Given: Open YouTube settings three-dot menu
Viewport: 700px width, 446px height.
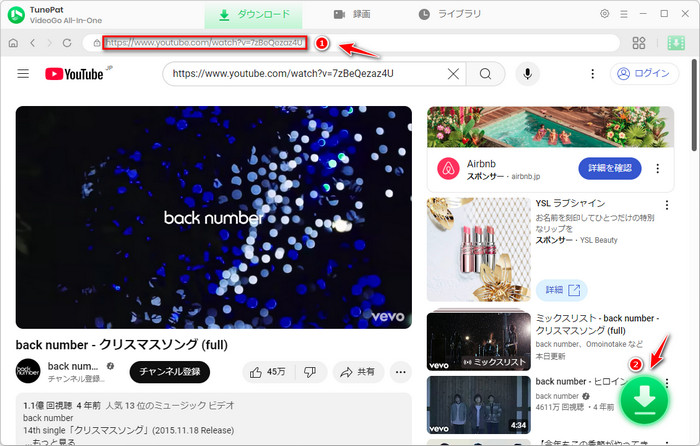Looking at the screenshot, I should [592, 74].
